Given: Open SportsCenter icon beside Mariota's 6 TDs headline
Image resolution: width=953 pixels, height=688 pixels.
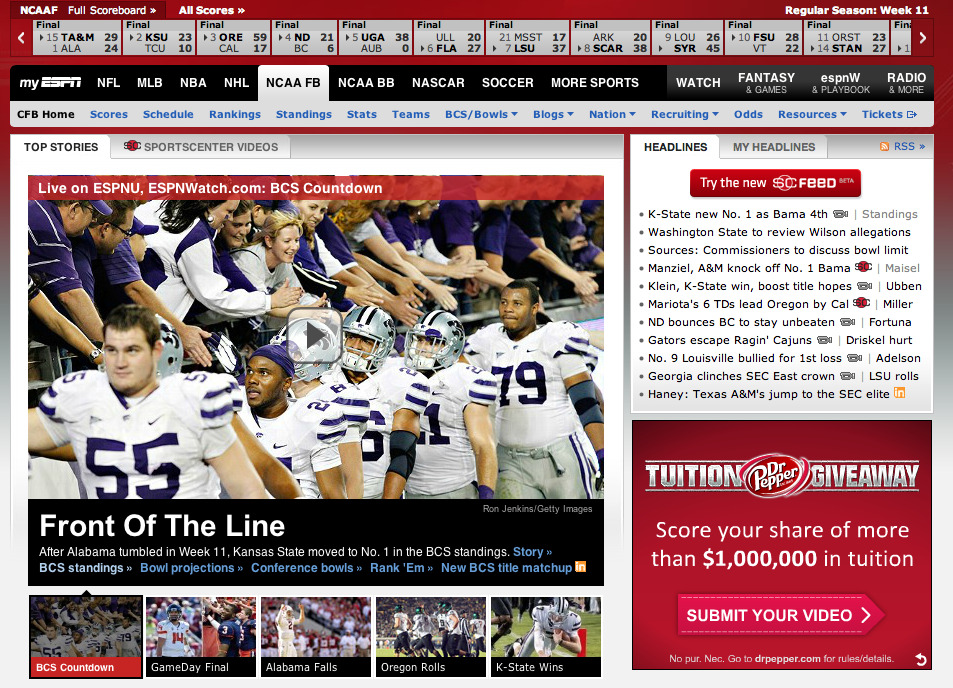Looking at the screenshot, I should [x=861, y=303].
